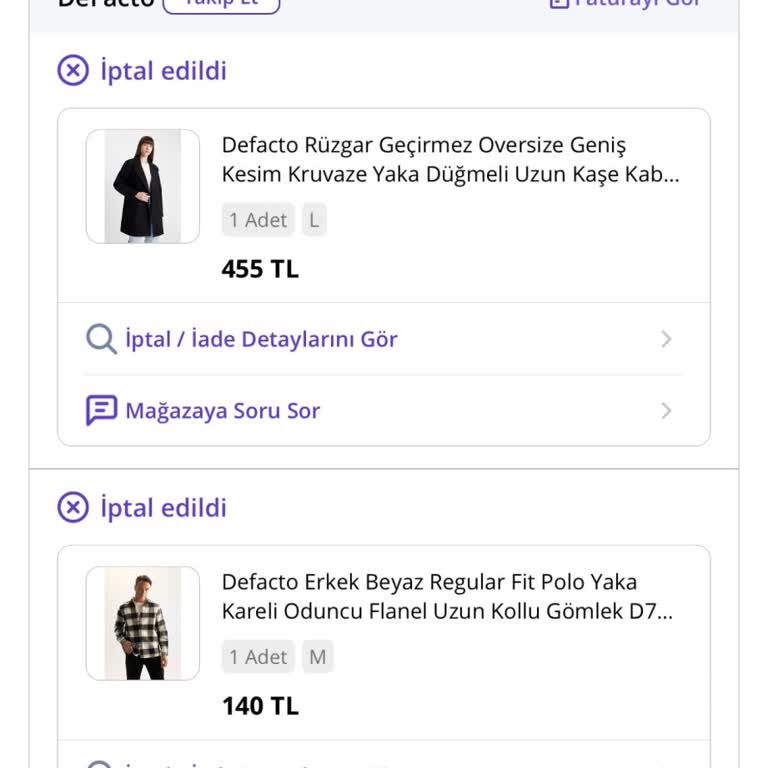768x768 pixels.
Task: Click the 455 TL price
Action: (260, 269)
